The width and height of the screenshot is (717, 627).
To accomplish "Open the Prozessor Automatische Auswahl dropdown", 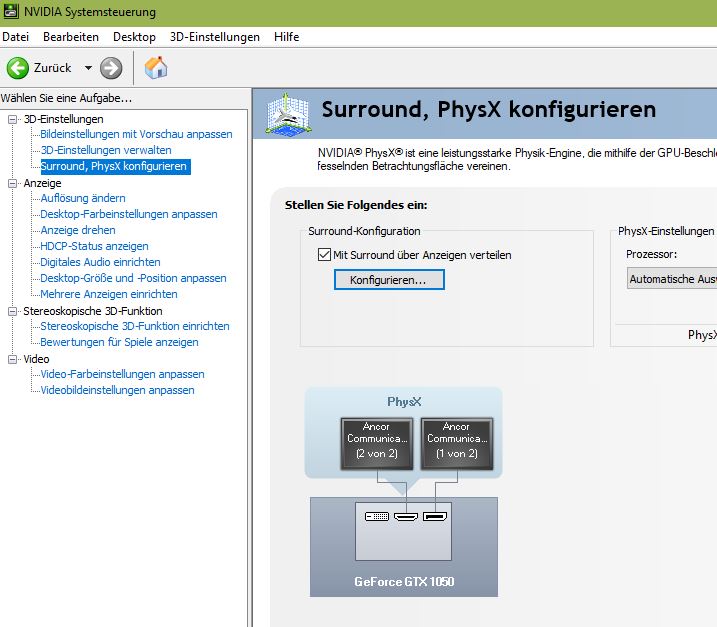I will tap(672, 278).
